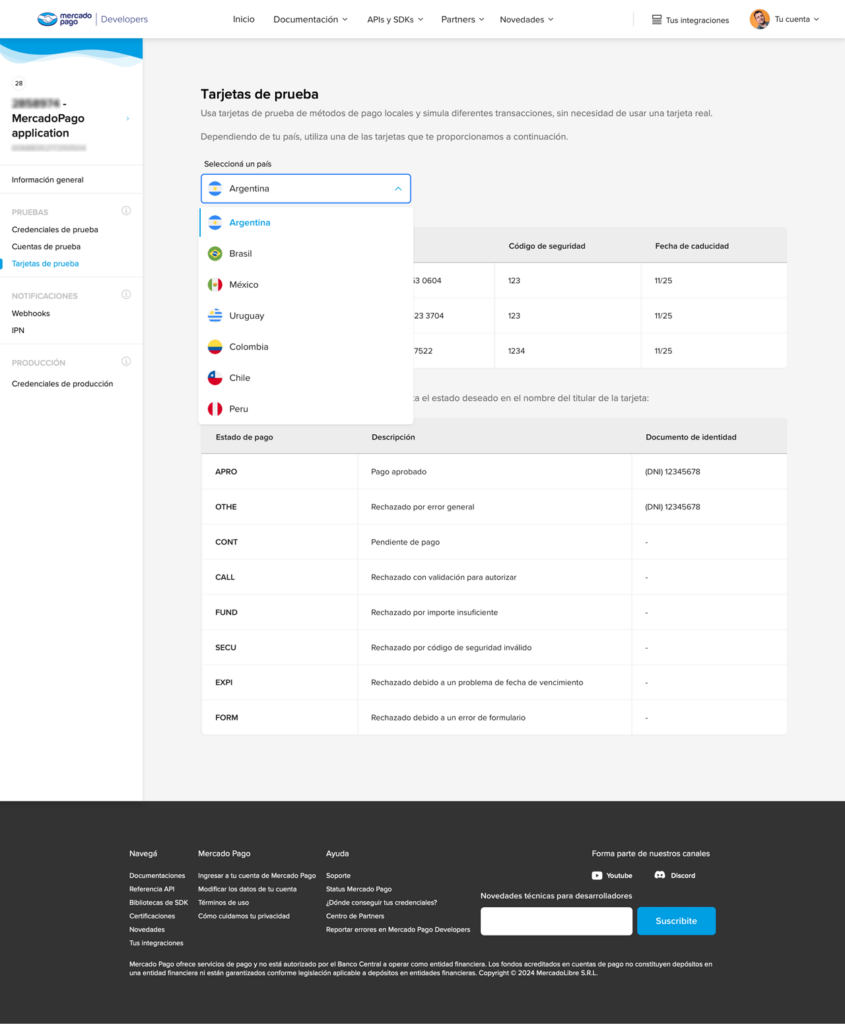Open Tarjetas de prueba sidebar item
This screenshot has width=845, height=1024.
click(x=45, y=264)
